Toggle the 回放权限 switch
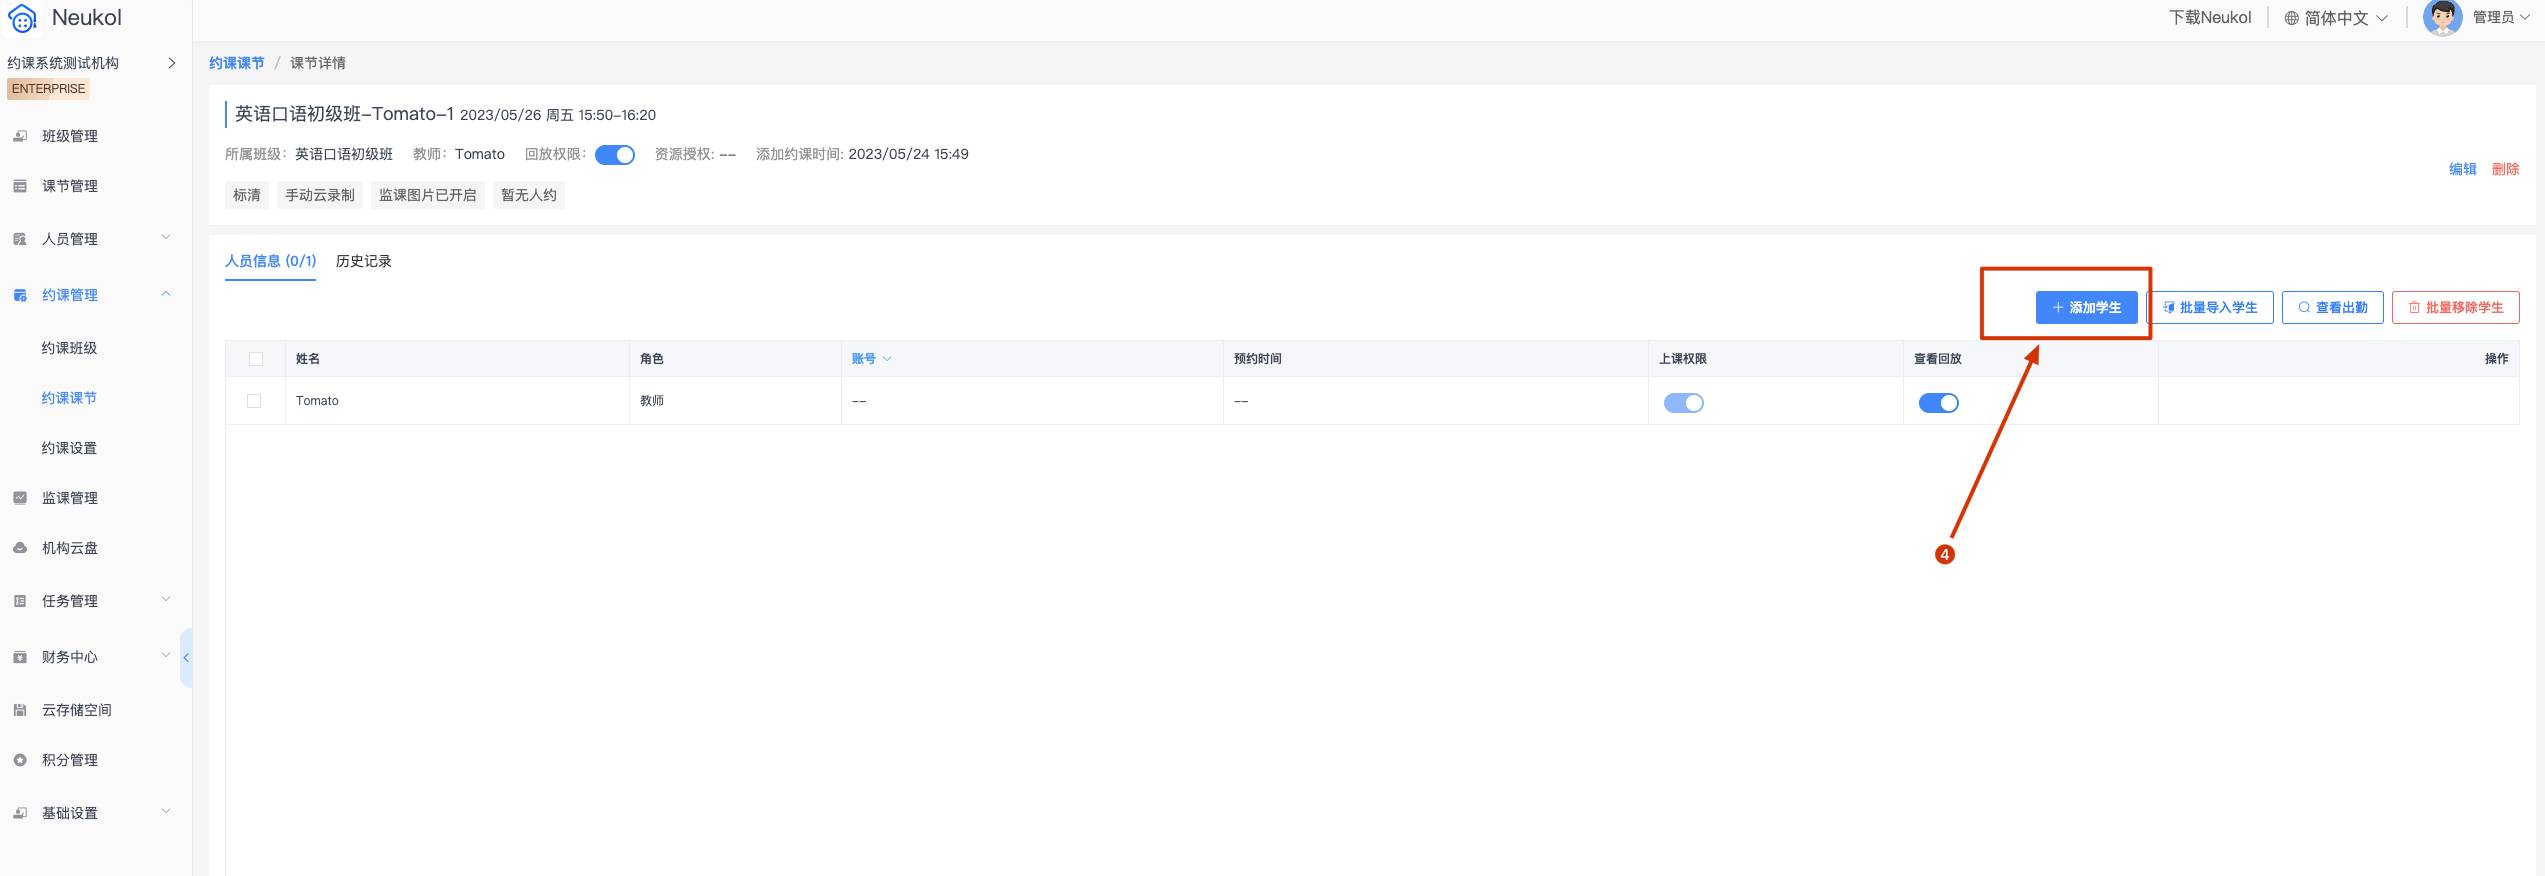This screenshot has height=876, width=2545. pyautogui.click(x=615, y=155)
